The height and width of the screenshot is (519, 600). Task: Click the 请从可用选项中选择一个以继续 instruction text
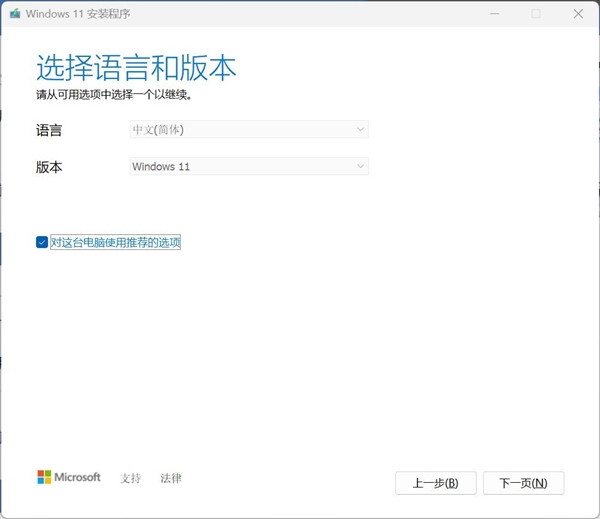(x=113, y=95)
